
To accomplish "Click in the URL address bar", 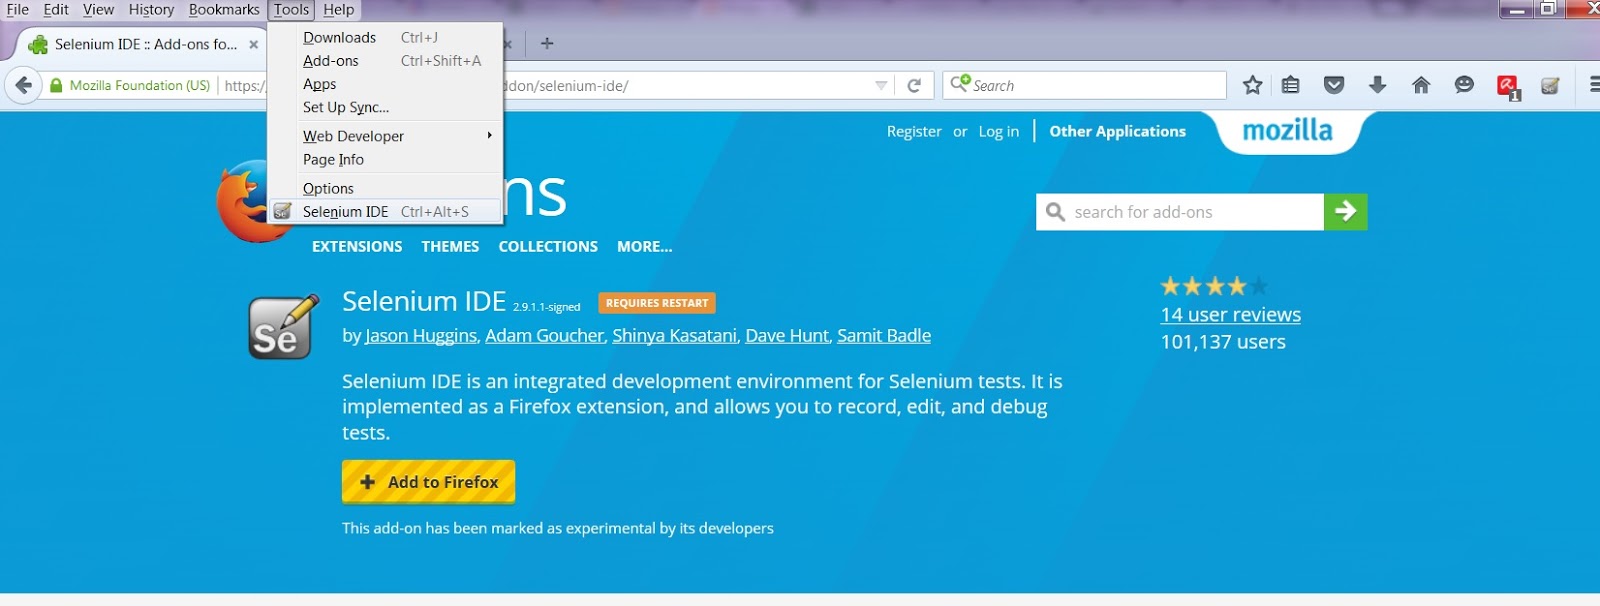I will pyautogui.click(x=560, y=86).
